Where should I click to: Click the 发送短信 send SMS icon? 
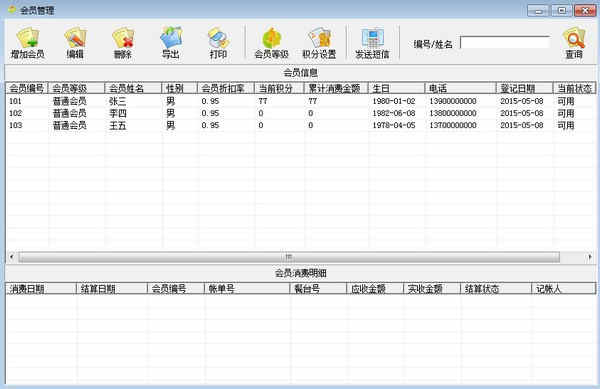coord(372,43)
